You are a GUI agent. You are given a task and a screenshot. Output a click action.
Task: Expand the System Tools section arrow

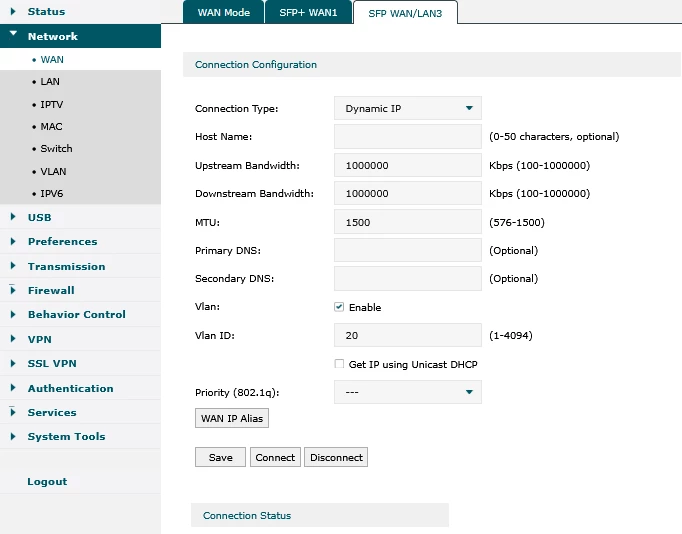(13, 436)
